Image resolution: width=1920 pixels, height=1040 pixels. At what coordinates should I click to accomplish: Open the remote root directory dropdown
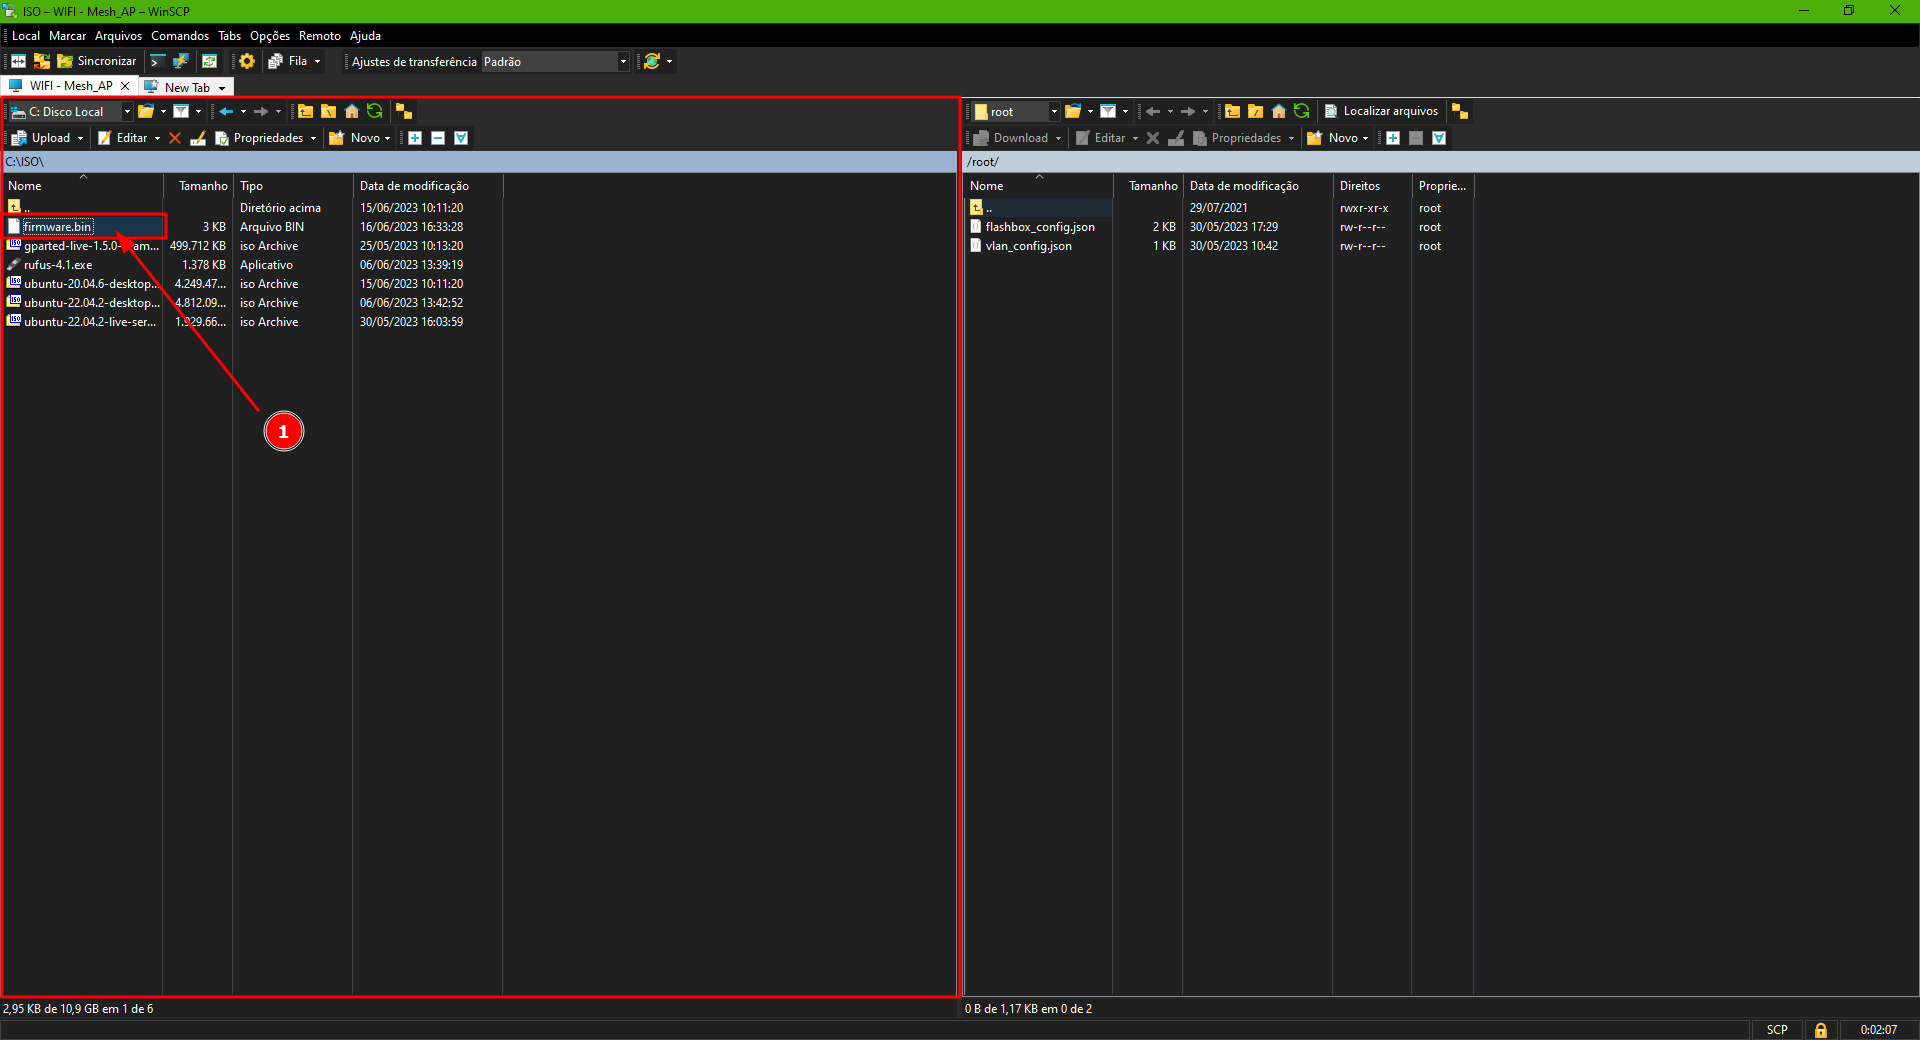click(1016, 111)
